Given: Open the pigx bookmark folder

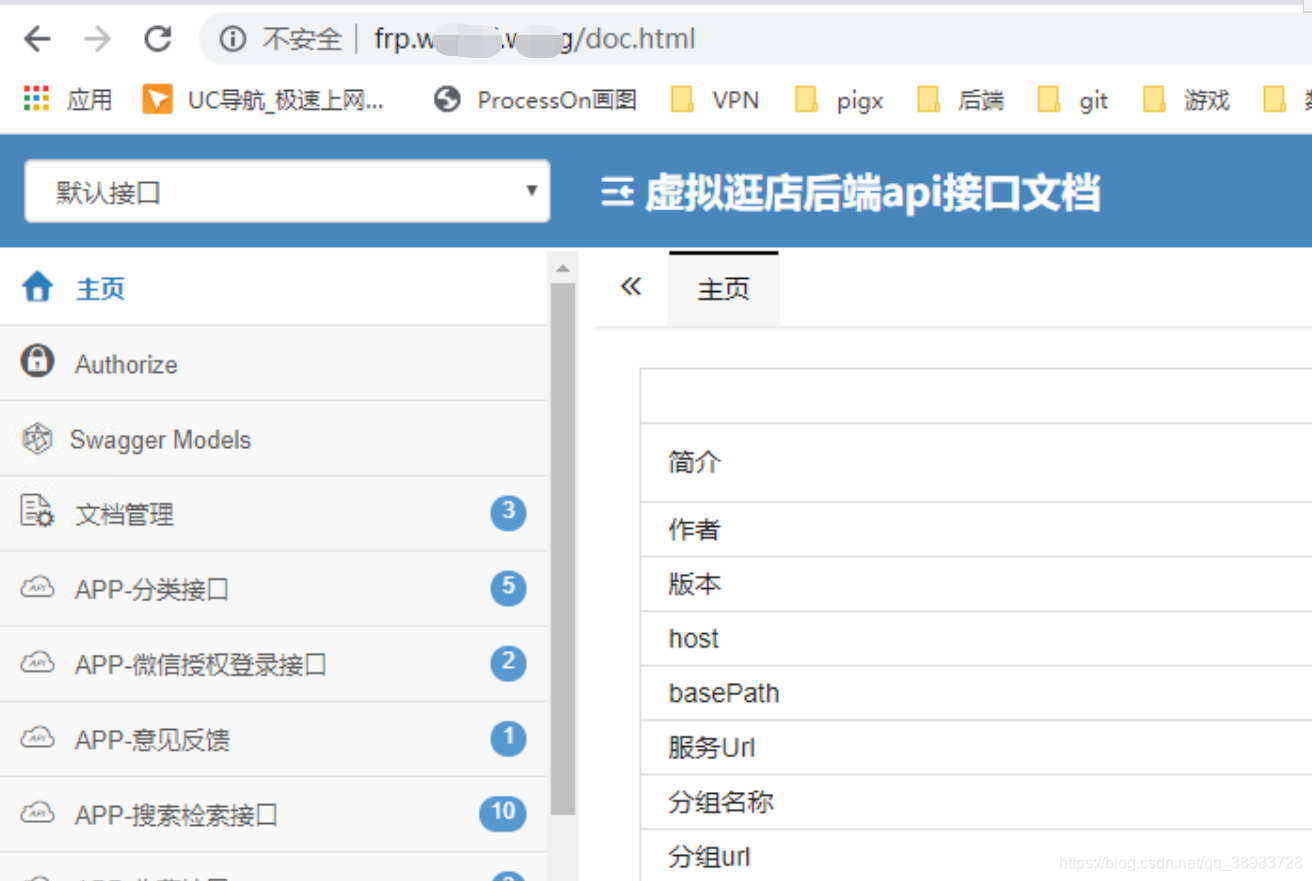Looking at the screenshot, I should pyautogui.click(x=839, y=99).
